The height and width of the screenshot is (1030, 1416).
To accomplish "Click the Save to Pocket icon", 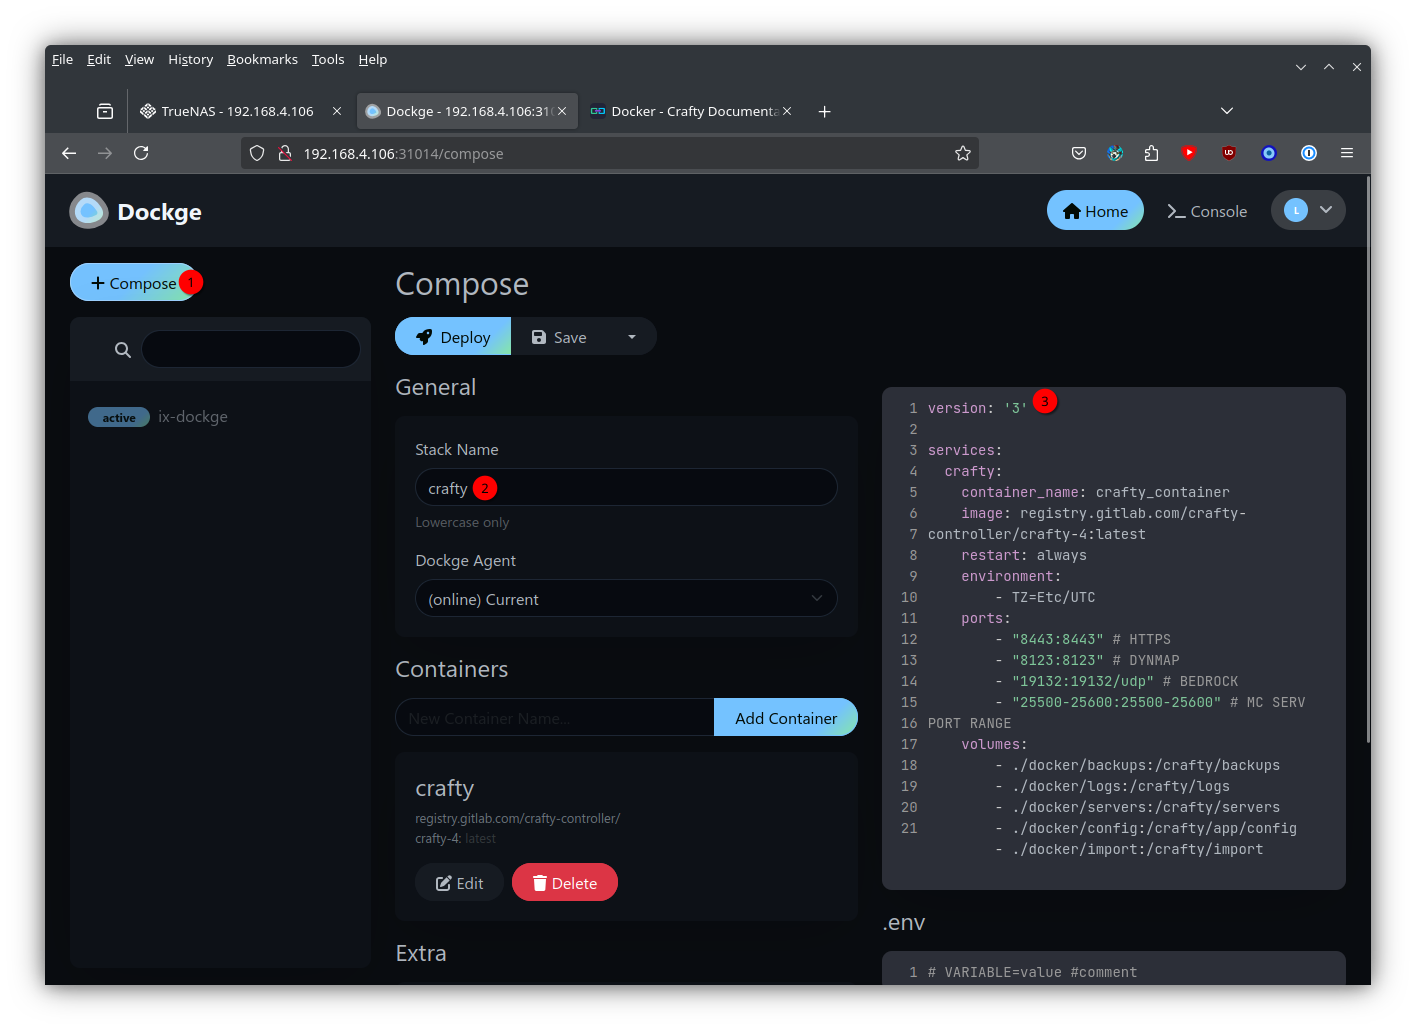I will [x=1079, y=153].
